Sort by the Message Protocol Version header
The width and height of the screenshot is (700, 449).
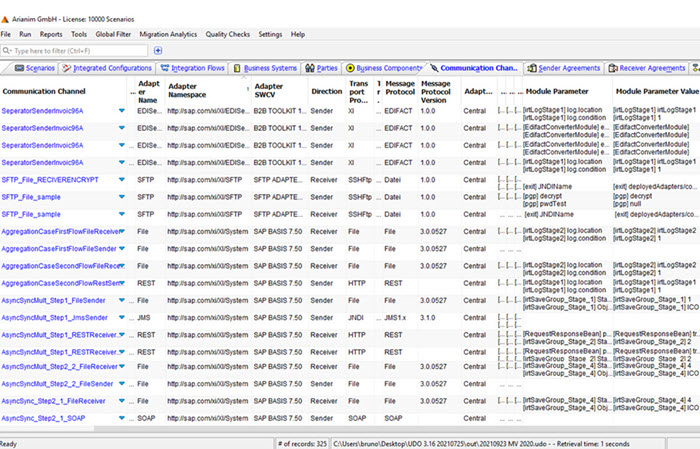pos(436,92)
